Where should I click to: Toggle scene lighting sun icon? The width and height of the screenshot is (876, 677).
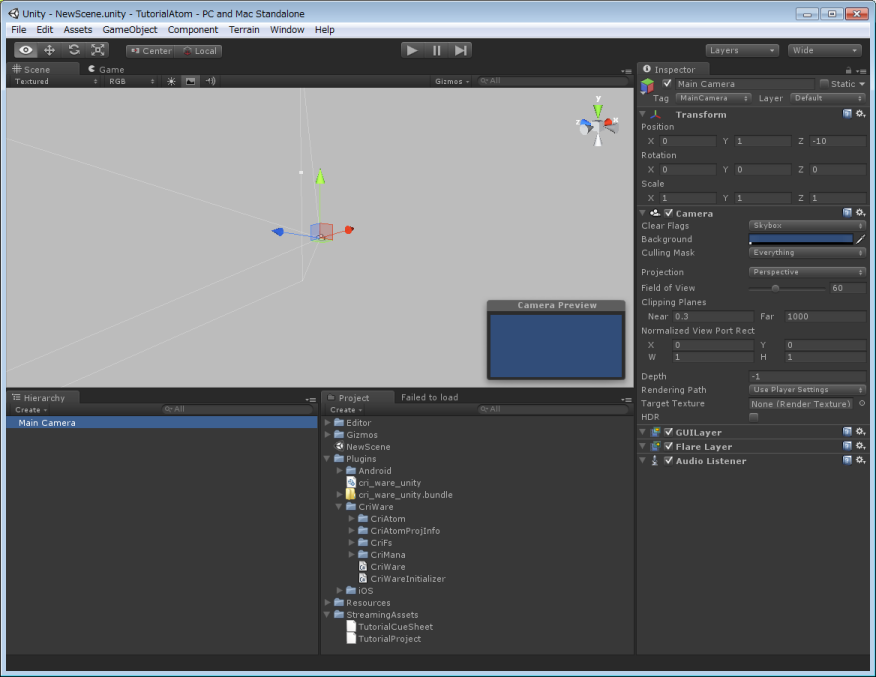(172, 82)
